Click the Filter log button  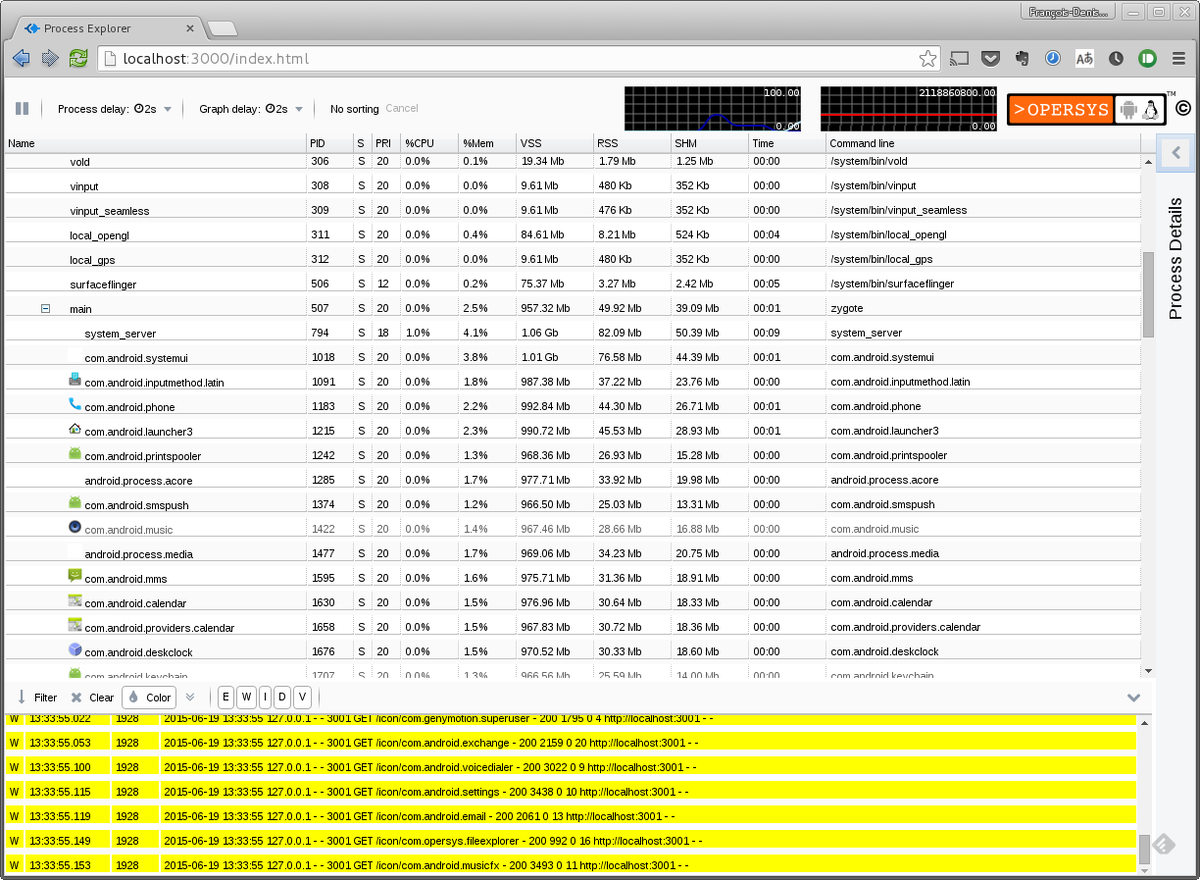tap(37, 697)
